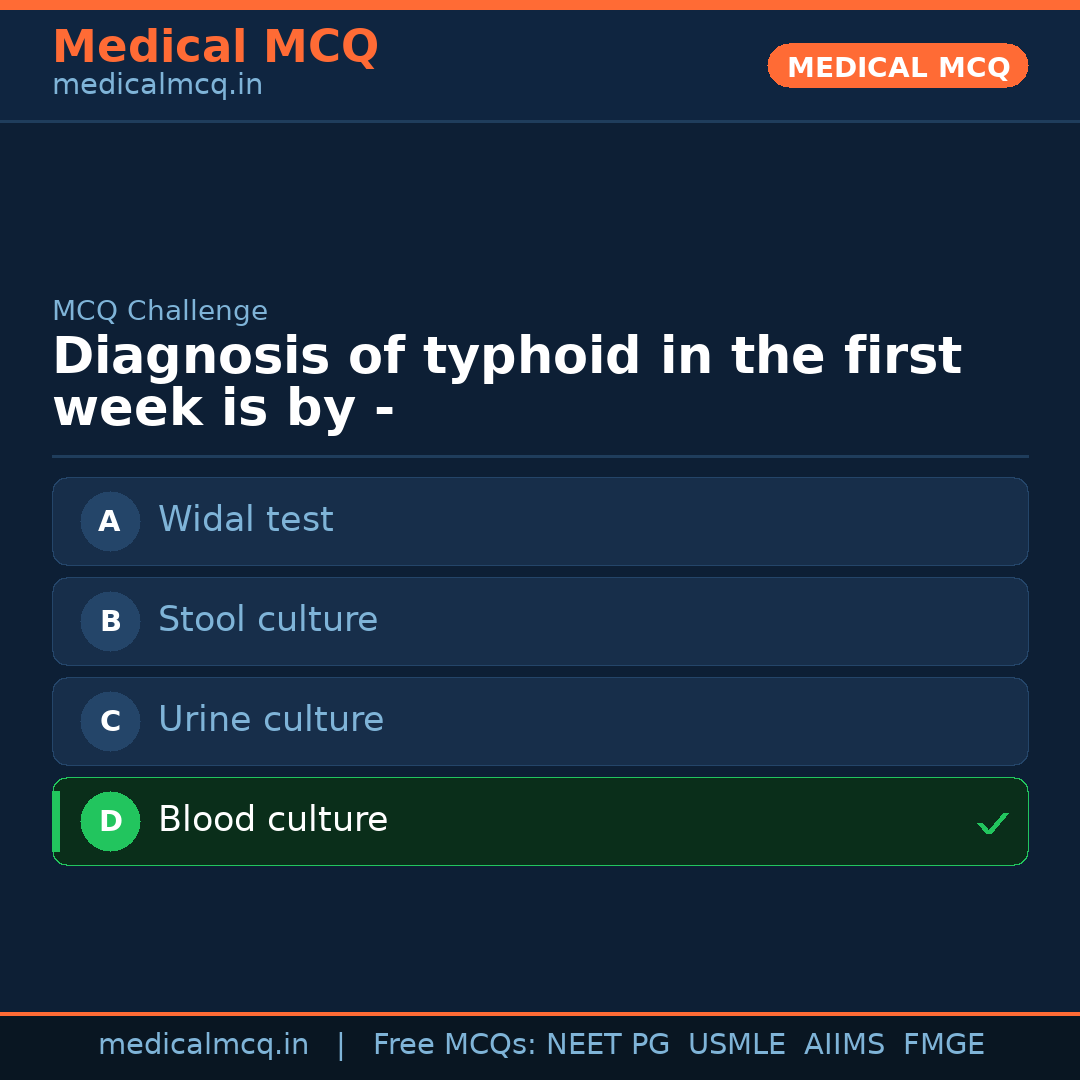Image resolution: width=1080 pixels, height=1080 pixels.
Task: Open the medicalmcq.in link in header
Action: pyautogui.click(x=157, y=84)
